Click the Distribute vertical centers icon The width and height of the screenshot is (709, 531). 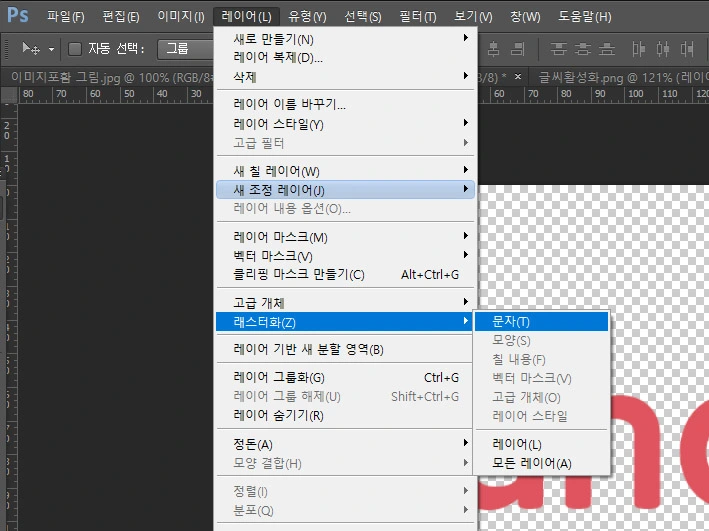tap(585, 48)
